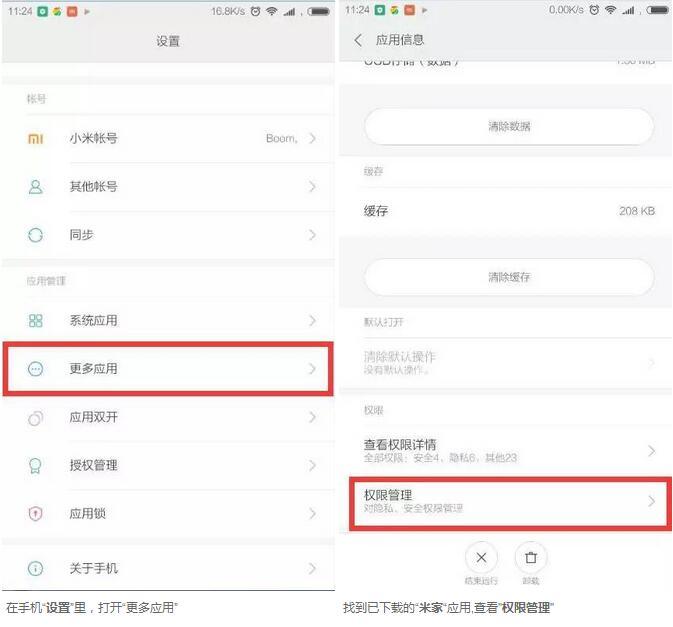This screenshot has height=627, width=673.
Task: Tap the X icon to 结束运行
Action: point(481,557)
